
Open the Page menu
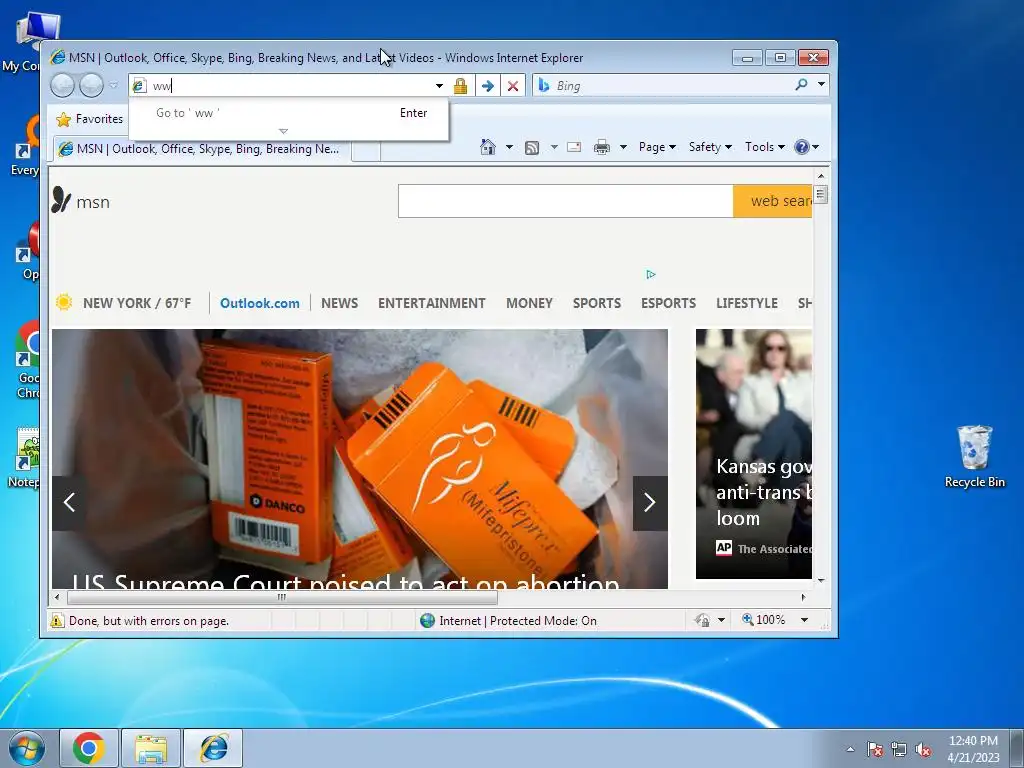[x=657, y=147]
